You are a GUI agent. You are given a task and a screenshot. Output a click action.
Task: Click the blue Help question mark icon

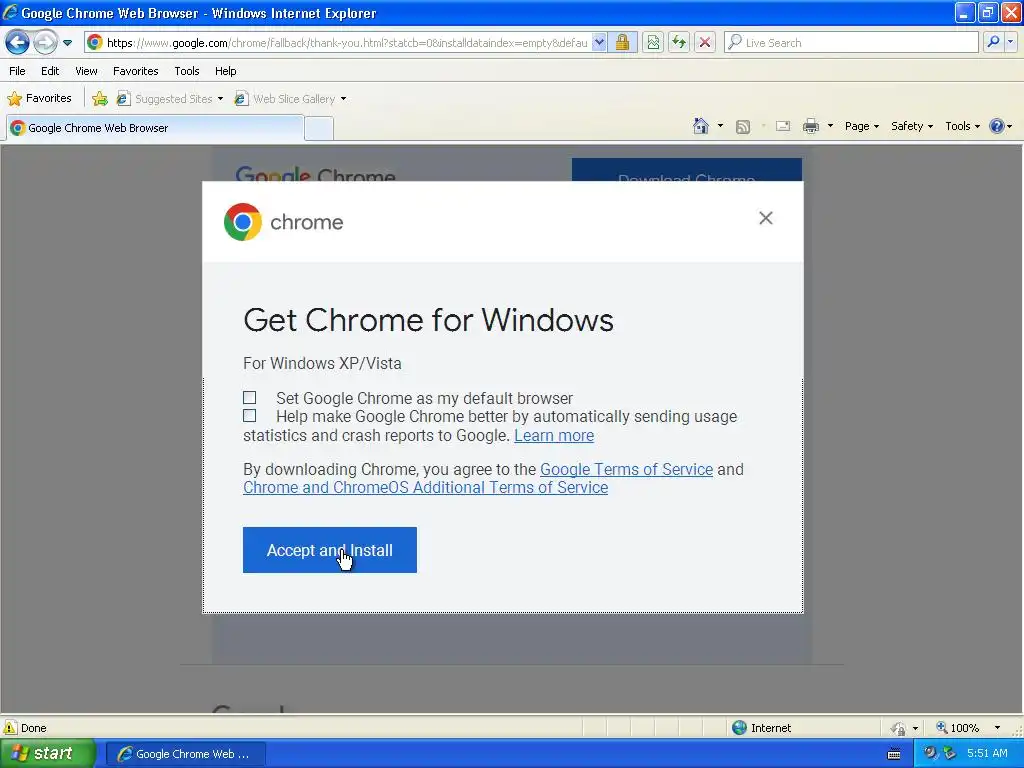pos(997,126)
